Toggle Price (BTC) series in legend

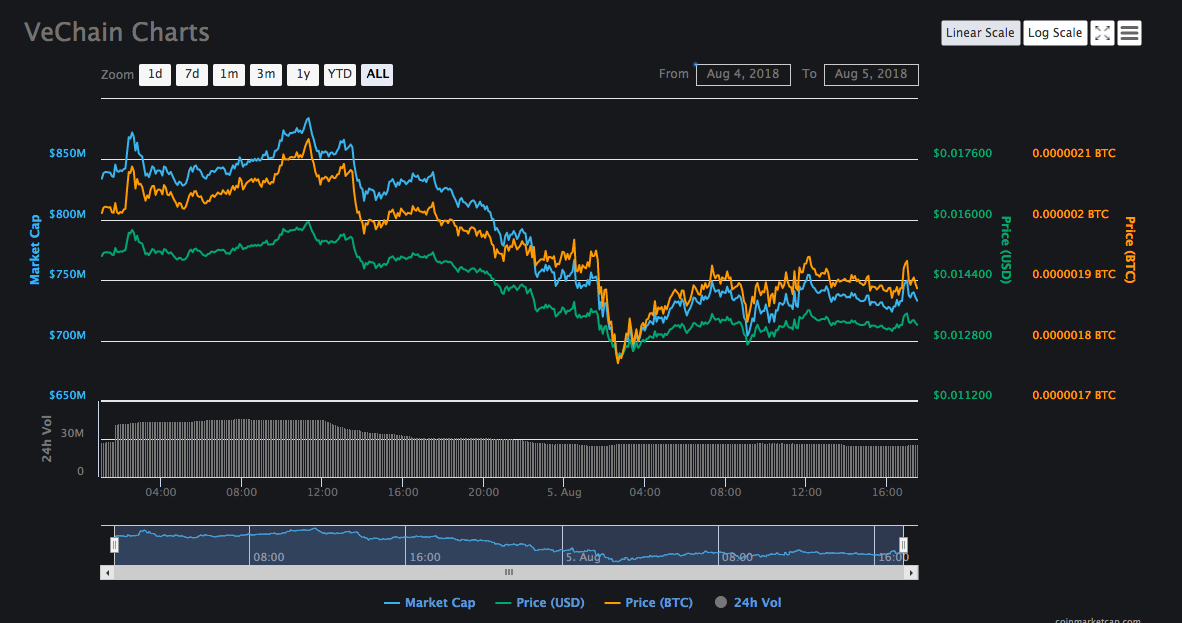[x=648, y=603]
